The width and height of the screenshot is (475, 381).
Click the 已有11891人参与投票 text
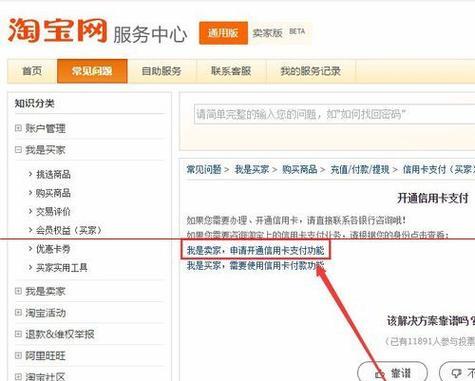coord(431,341)
